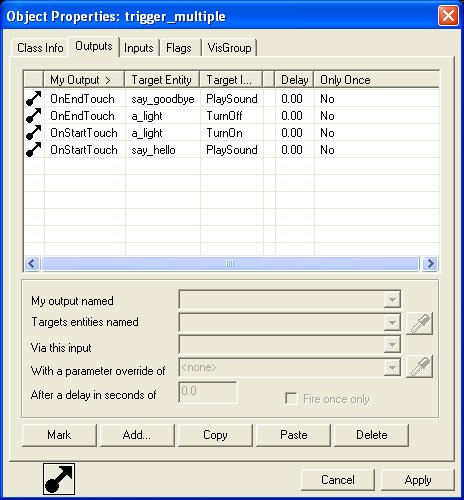
Task: Click the Target Entity column header
Action: (162, 80)
